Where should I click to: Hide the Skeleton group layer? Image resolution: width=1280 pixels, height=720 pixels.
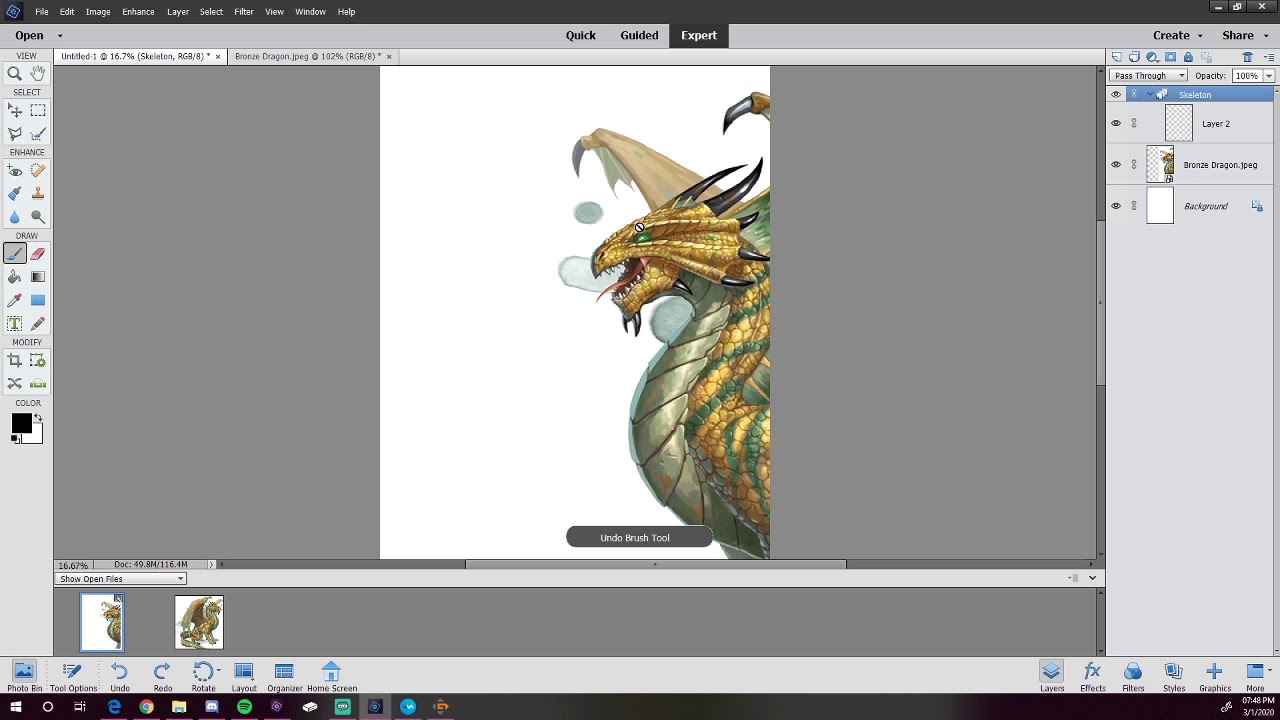pos(1116,95)
